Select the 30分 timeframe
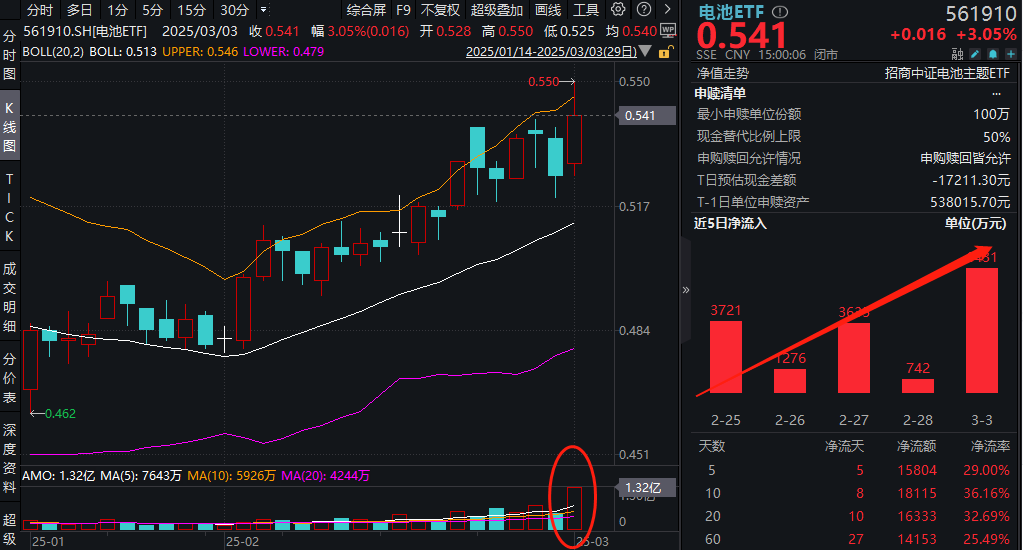 coord(234,10)
